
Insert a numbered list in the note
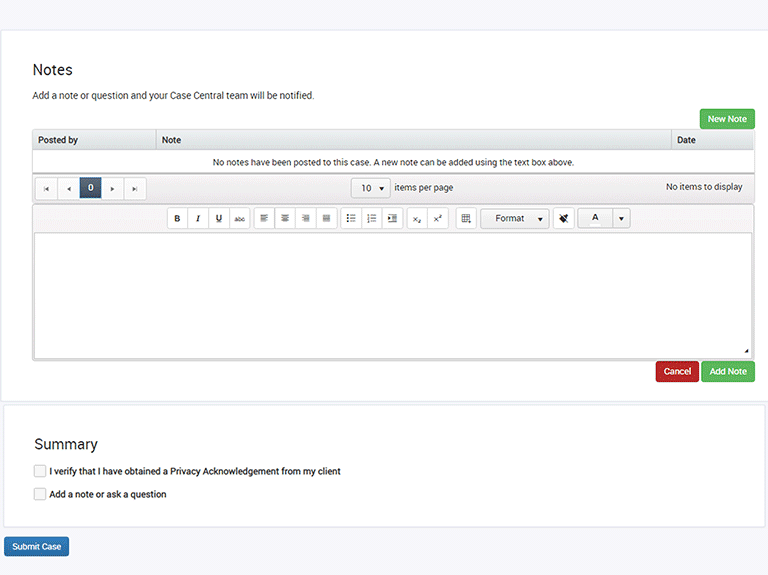372,218
